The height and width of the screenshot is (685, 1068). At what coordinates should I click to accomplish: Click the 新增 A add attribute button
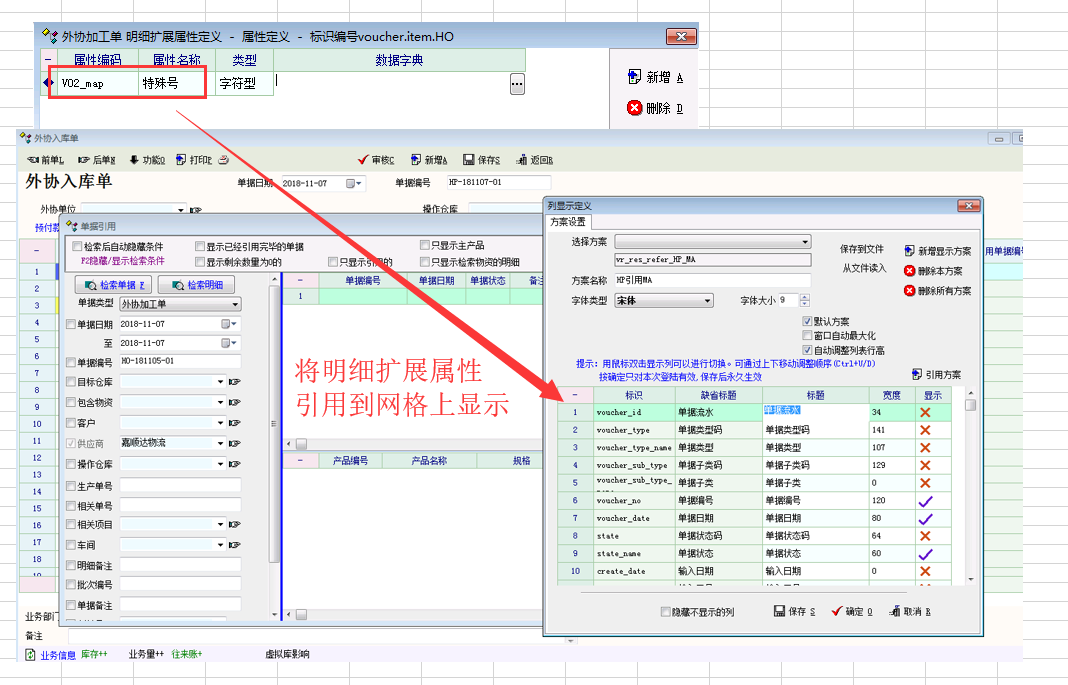pyautogui.click(x=655, y=78)
